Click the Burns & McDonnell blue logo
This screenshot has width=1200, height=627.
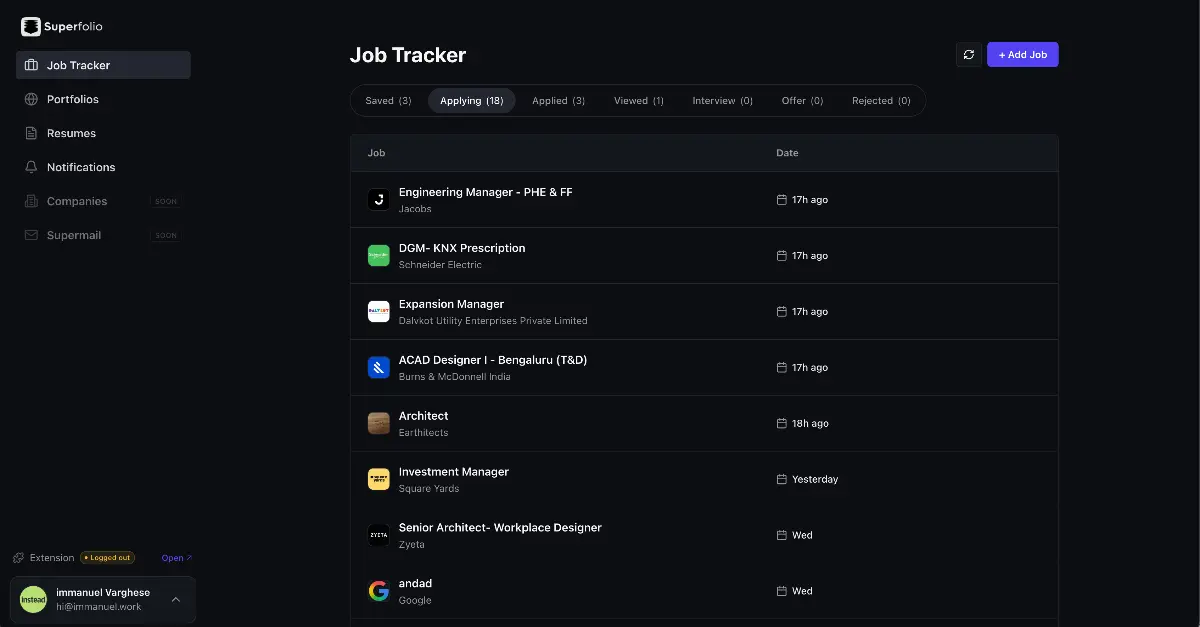coord(378,367)
